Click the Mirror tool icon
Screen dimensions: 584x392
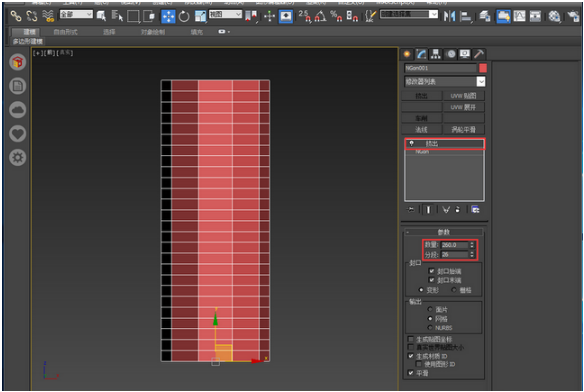point(450,16)
